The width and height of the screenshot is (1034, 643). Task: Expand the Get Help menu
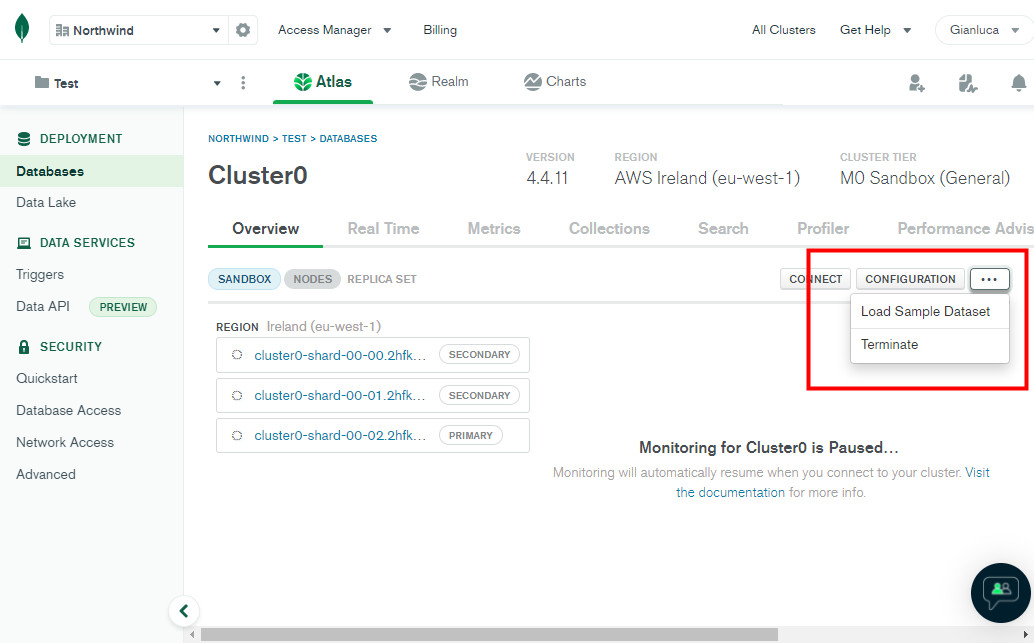pos(875,30)
